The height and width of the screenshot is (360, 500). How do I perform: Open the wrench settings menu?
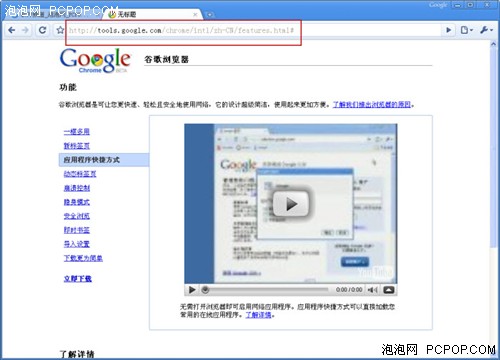tap(487, 30)
